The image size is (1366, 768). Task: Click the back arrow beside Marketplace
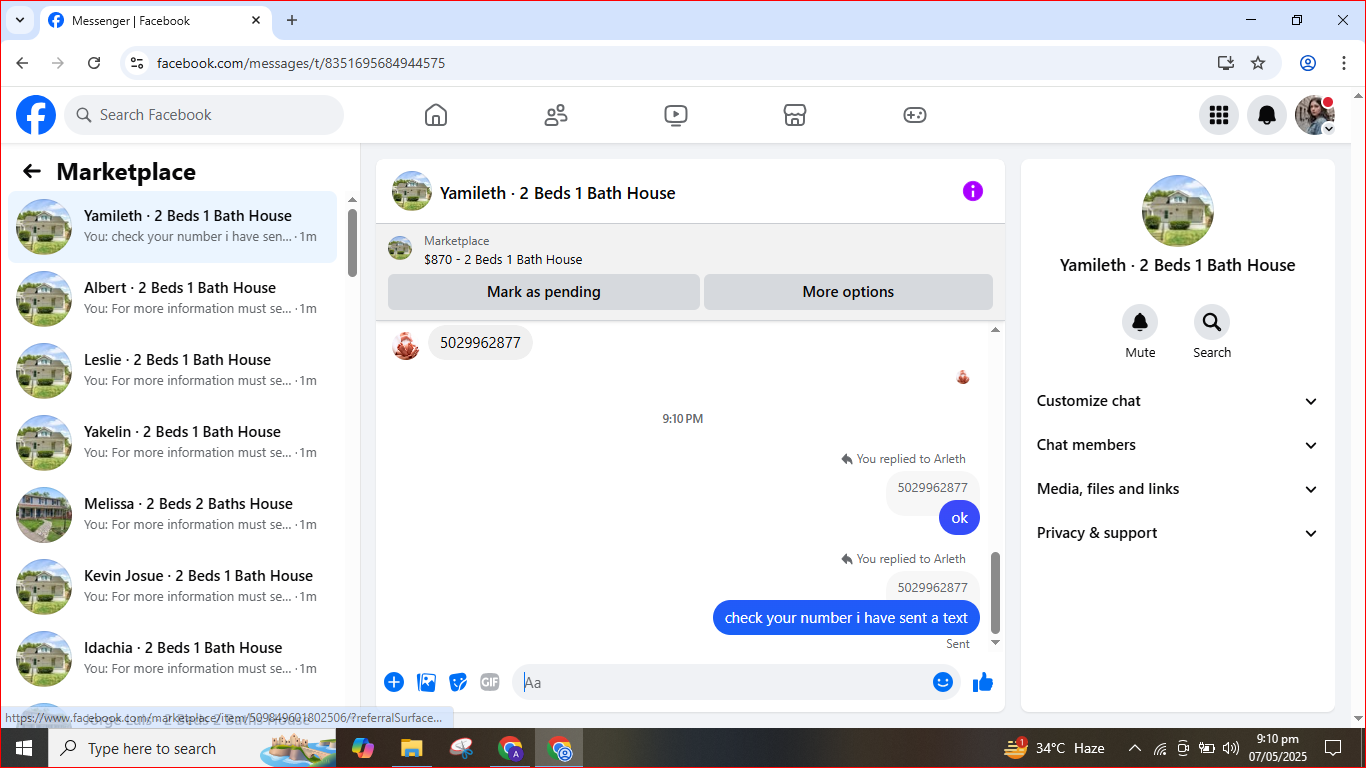(x=32, y=171)
